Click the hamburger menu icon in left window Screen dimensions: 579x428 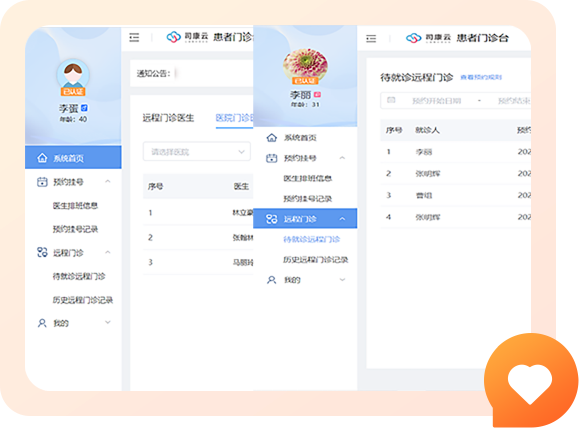coord(134,37)
